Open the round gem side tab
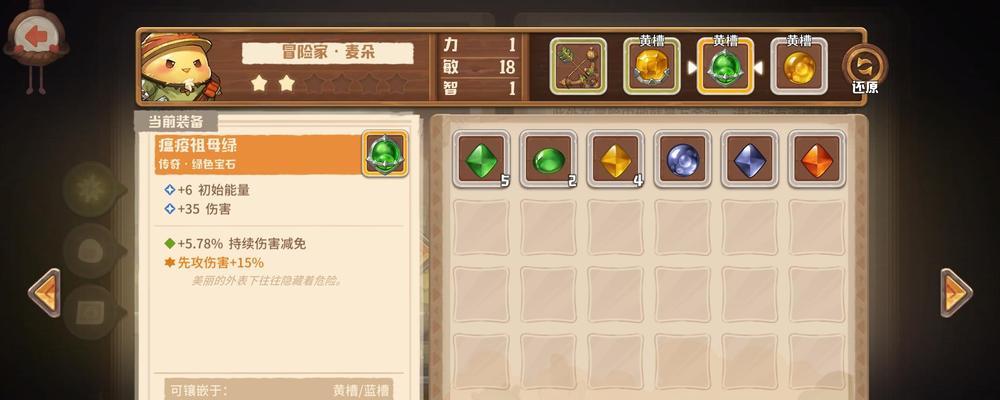 pyautogui.click(x=91, y=251)
